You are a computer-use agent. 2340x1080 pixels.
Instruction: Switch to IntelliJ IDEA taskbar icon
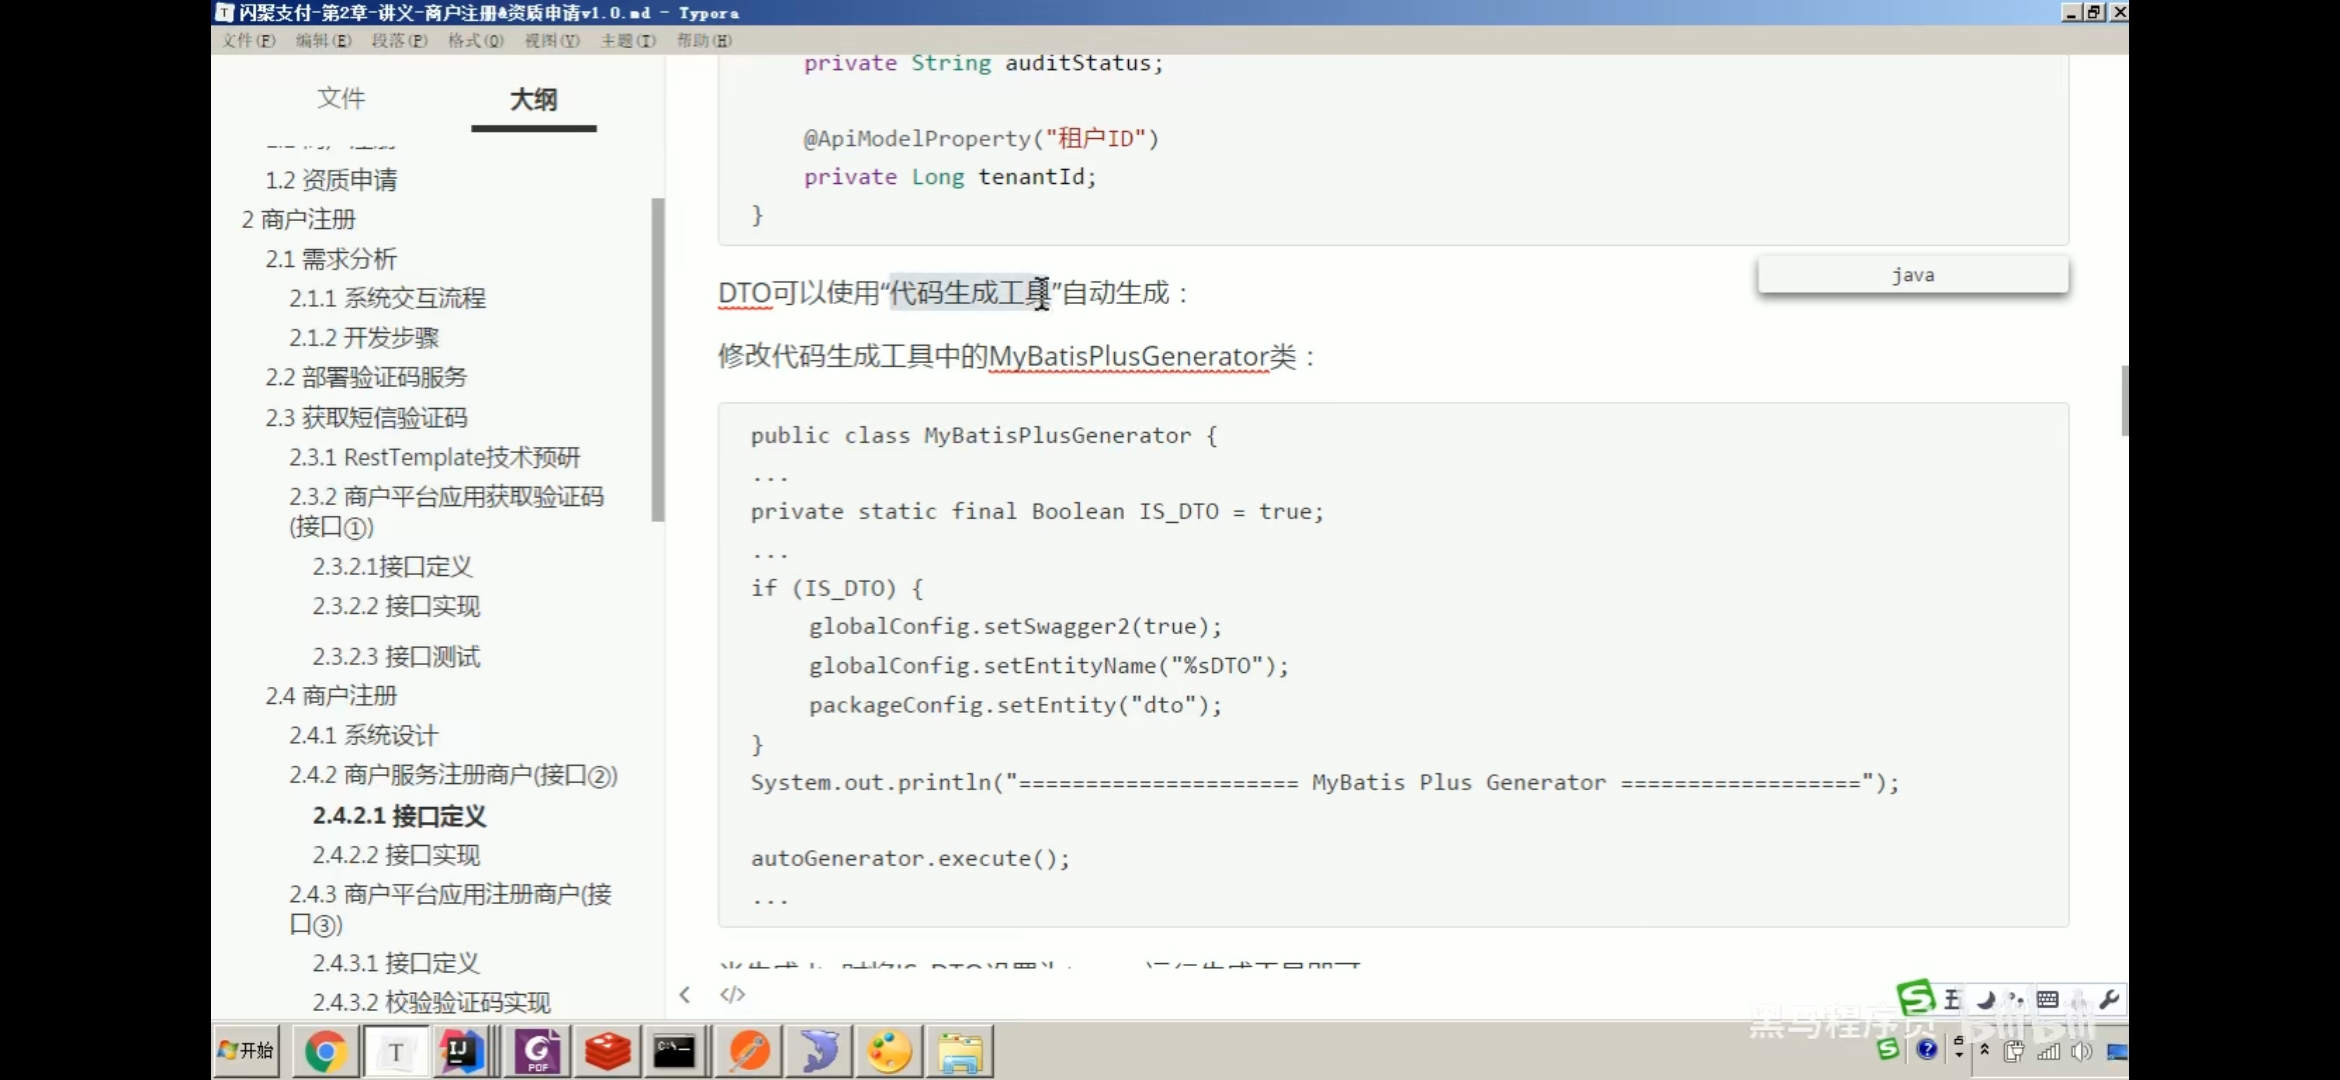(460, 1051)
